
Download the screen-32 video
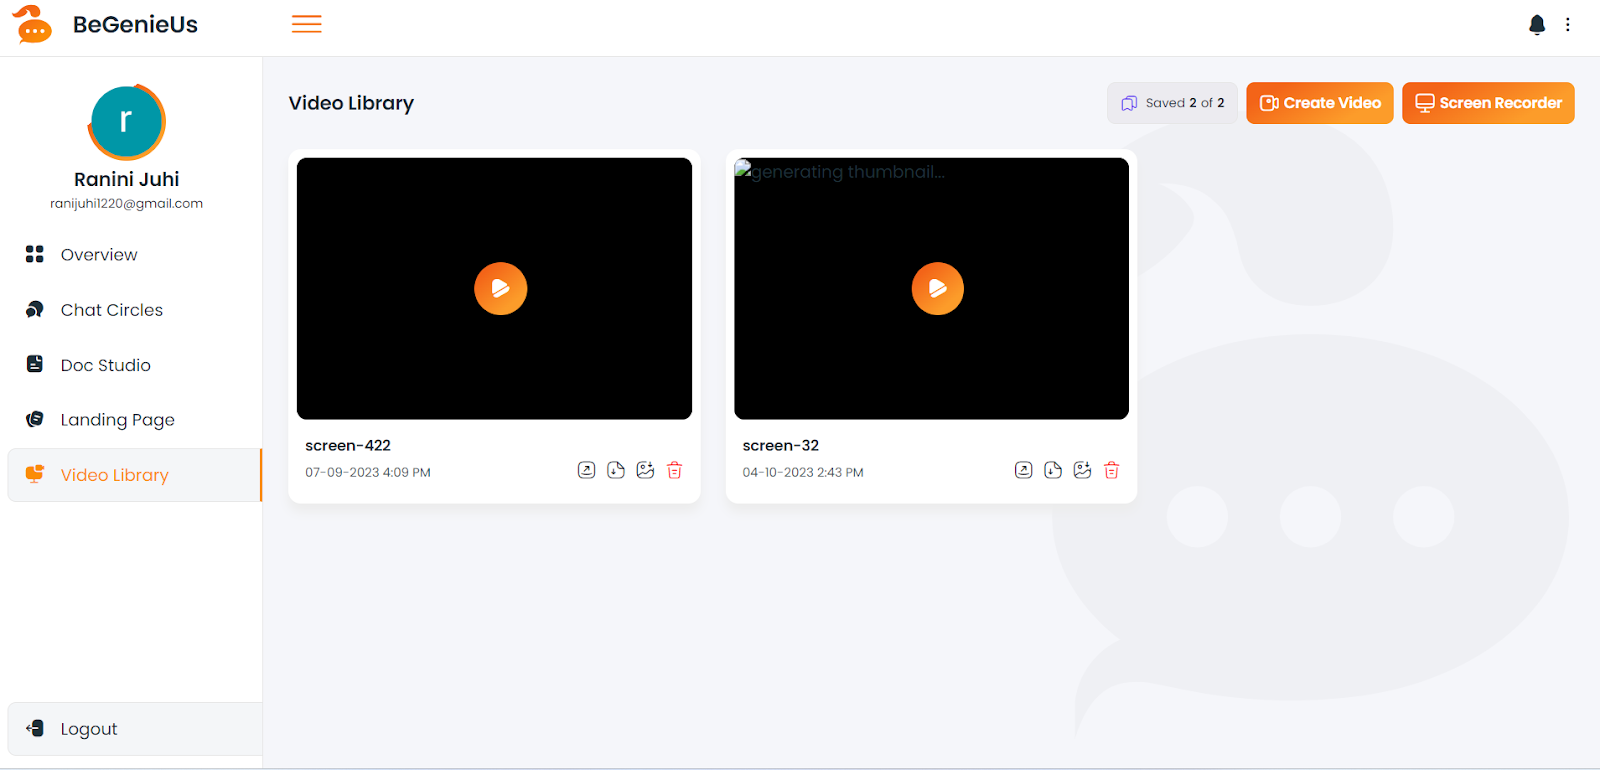1053,470
